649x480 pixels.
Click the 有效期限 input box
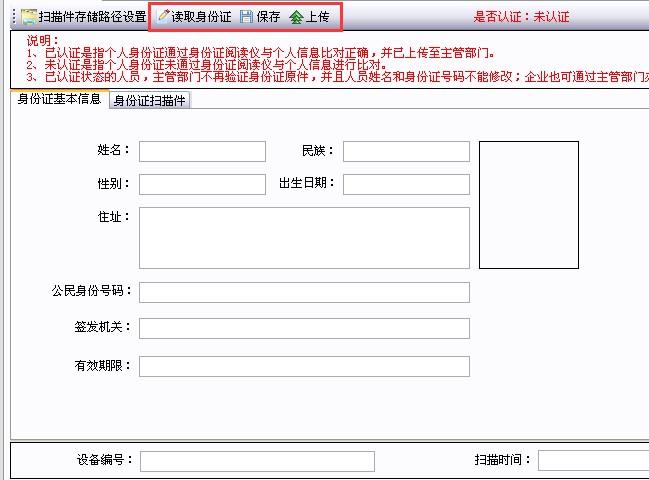[304, 366]
